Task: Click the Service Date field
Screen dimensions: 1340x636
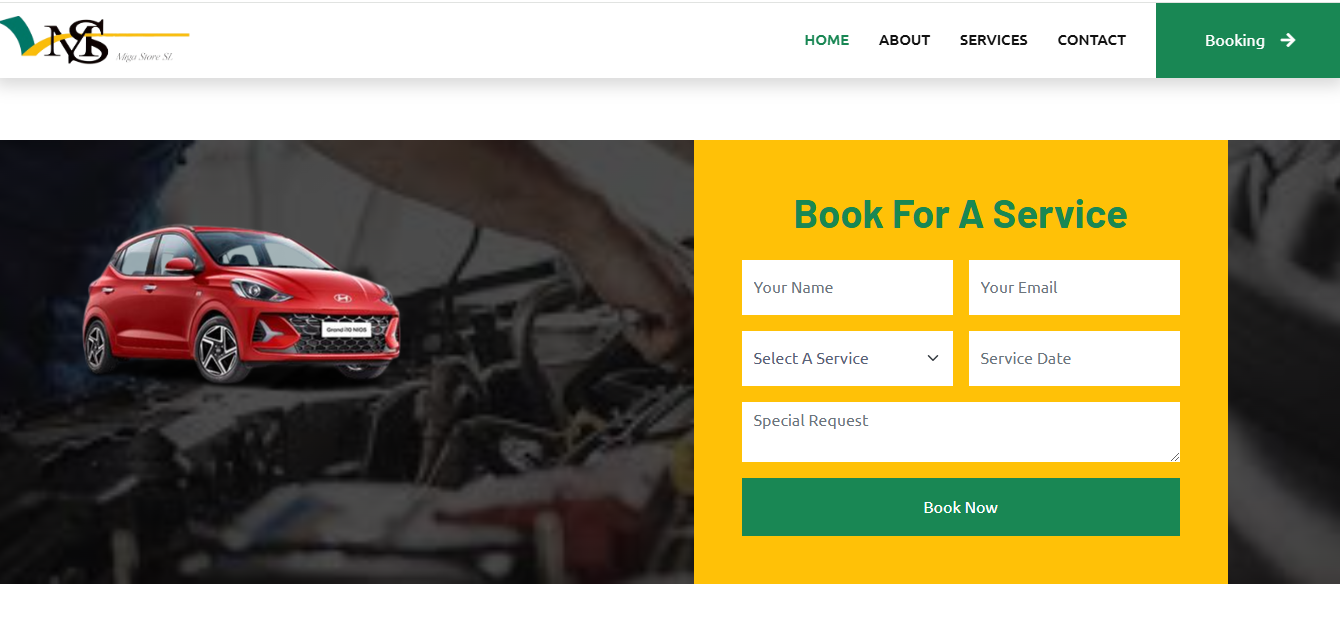Action: pyautogui.click(x=1074, y=358)
